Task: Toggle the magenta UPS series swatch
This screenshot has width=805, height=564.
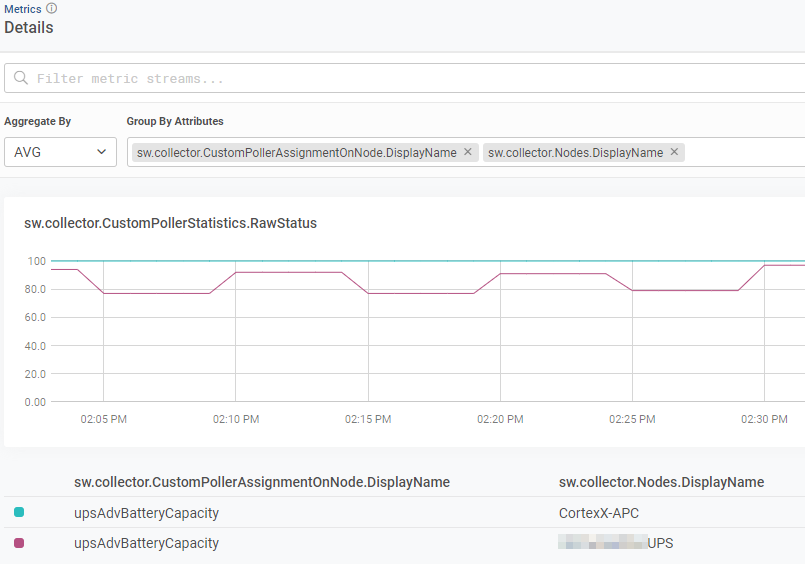Action: click(19, 543)
